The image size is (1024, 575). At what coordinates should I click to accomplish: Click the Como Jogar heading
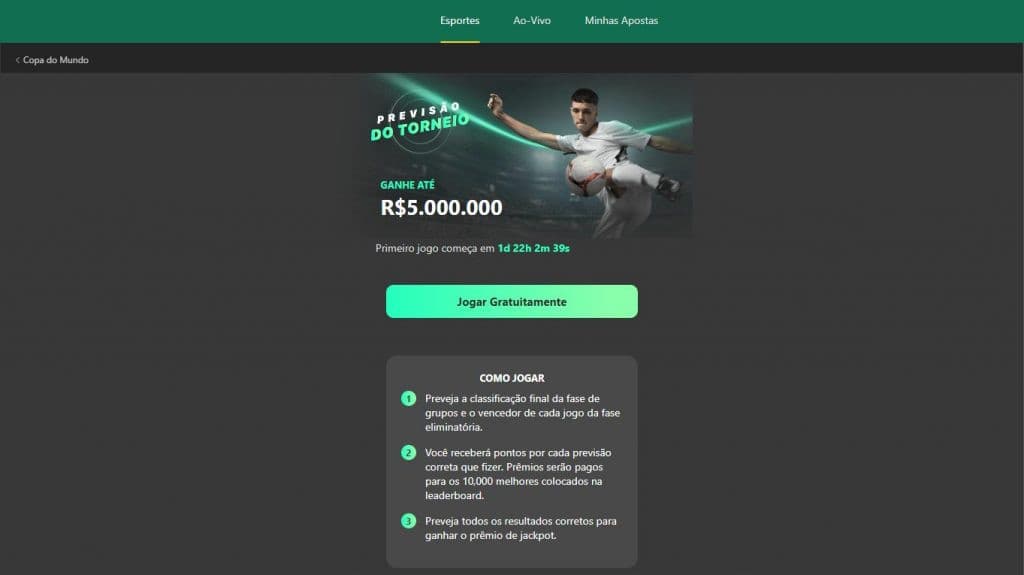(511, 378)
